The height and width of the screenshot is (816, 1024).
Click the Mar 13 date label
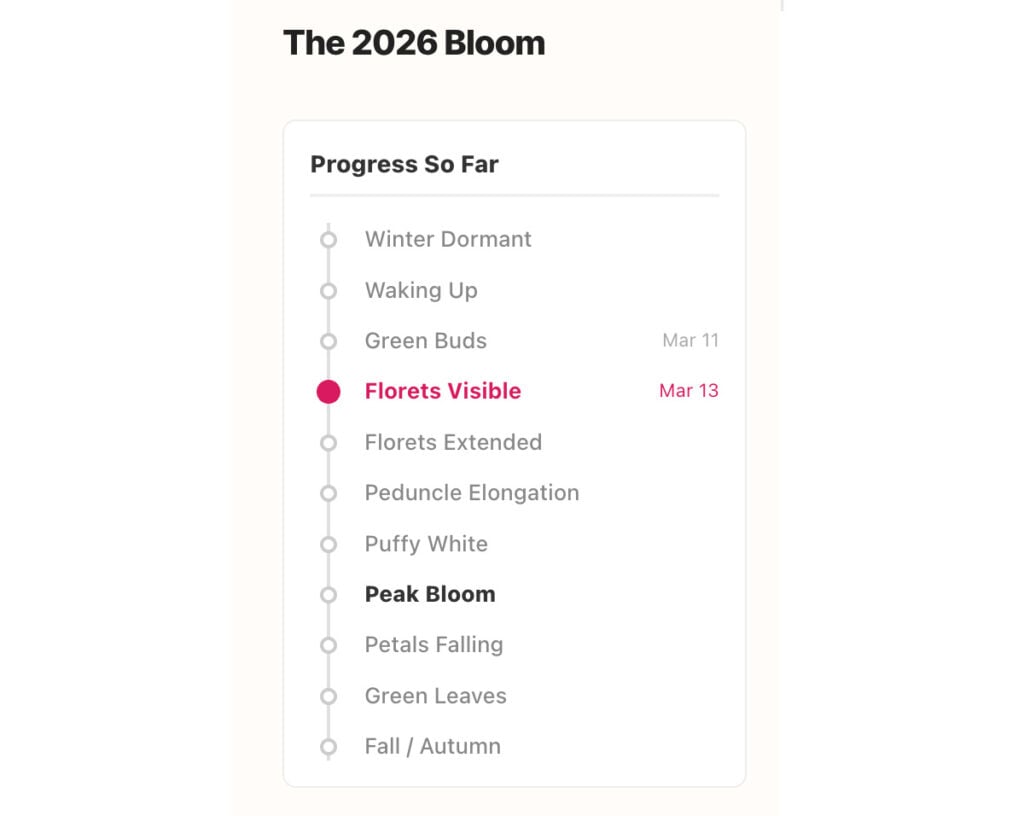(x=689, y=391)
